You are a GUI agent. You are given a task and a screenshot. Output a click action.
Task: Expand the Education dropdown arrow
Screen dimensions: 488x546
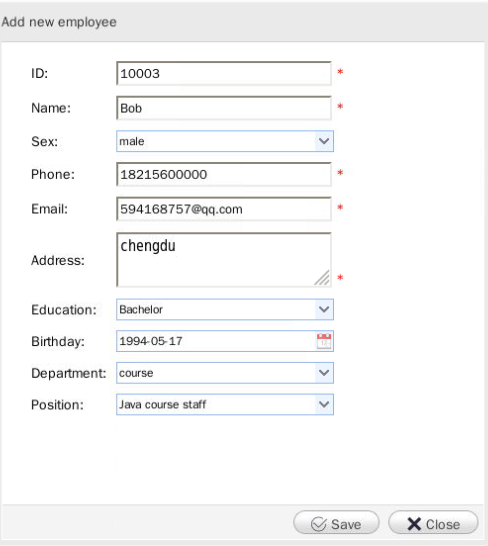pos(324,309)
